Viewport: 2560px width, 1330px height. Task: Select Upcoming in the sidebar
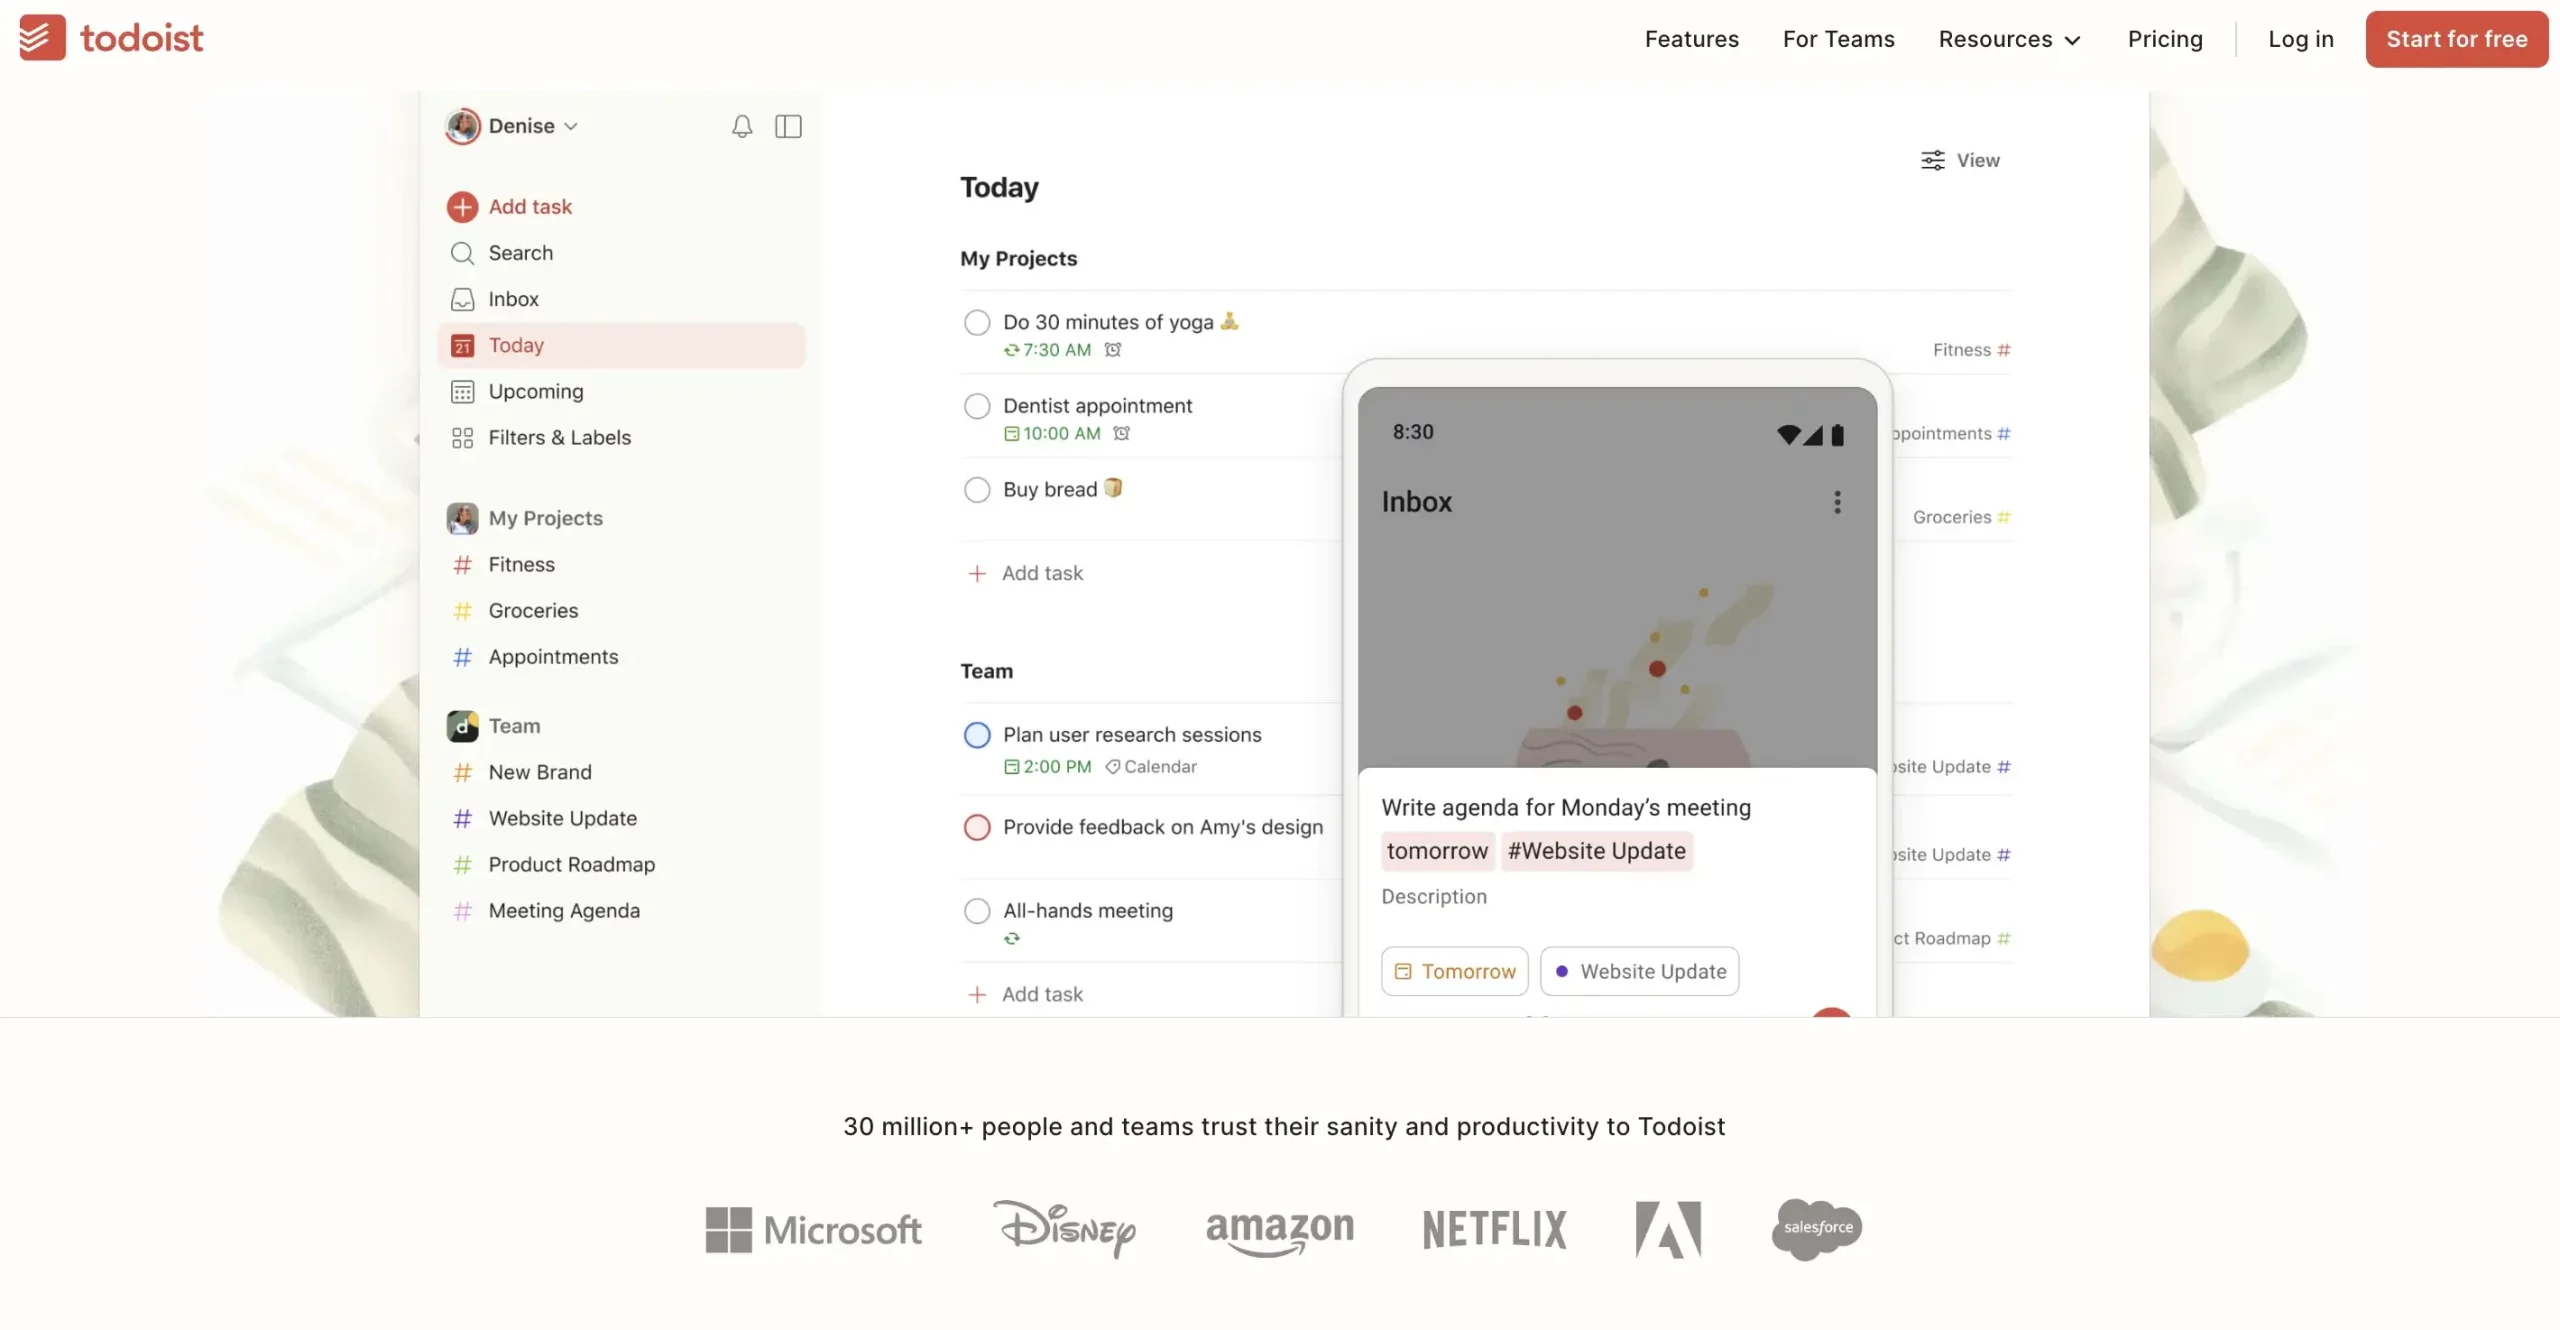tap(621, 392)
